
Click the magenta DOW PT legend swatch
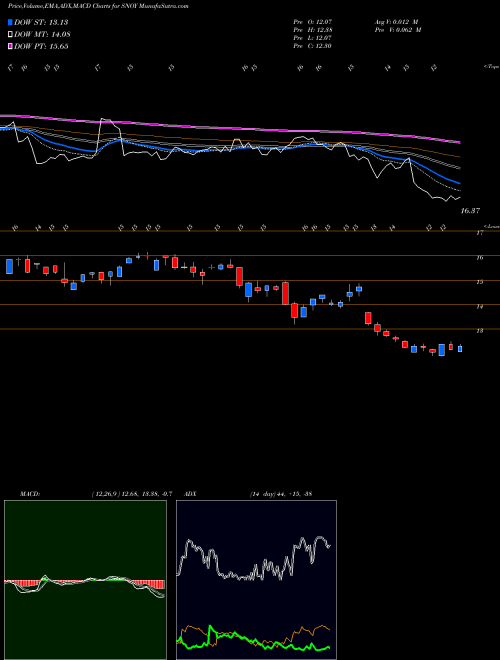tap(10, 46)
